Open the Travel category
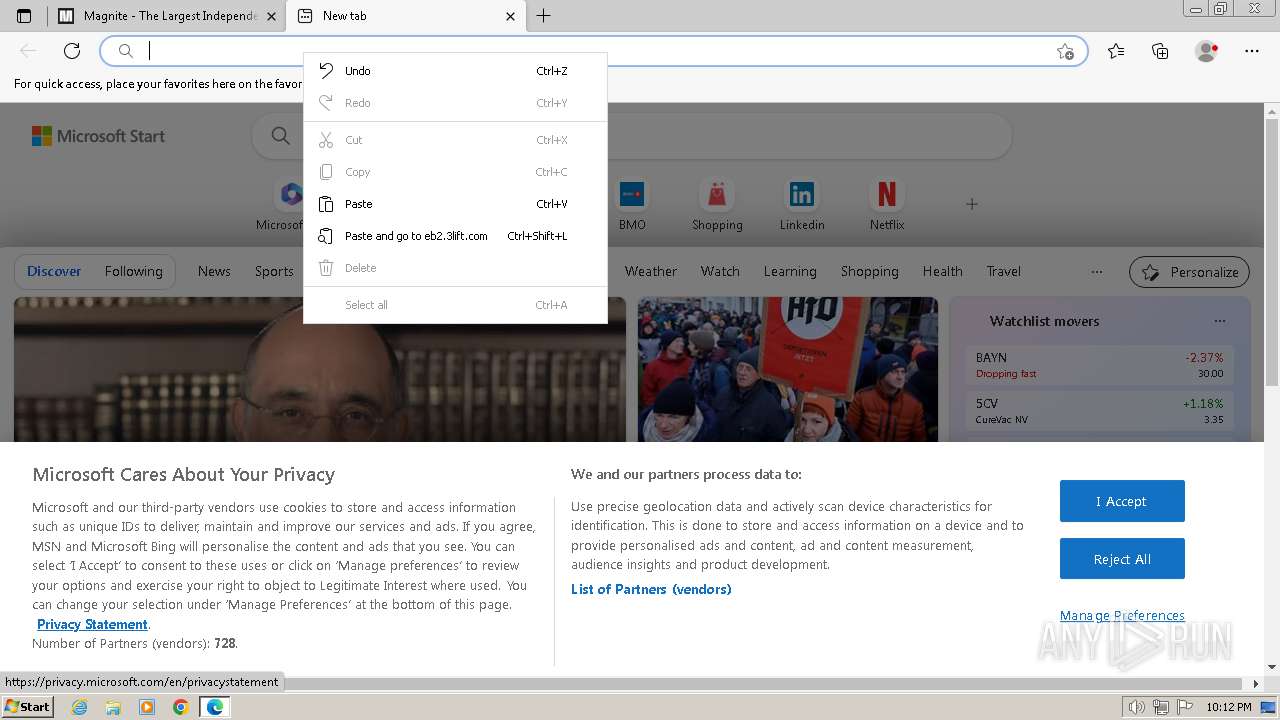Image resolution: width=1280 pixels, height=720 pixels. pyautogui.click(x=1003, y=271)
